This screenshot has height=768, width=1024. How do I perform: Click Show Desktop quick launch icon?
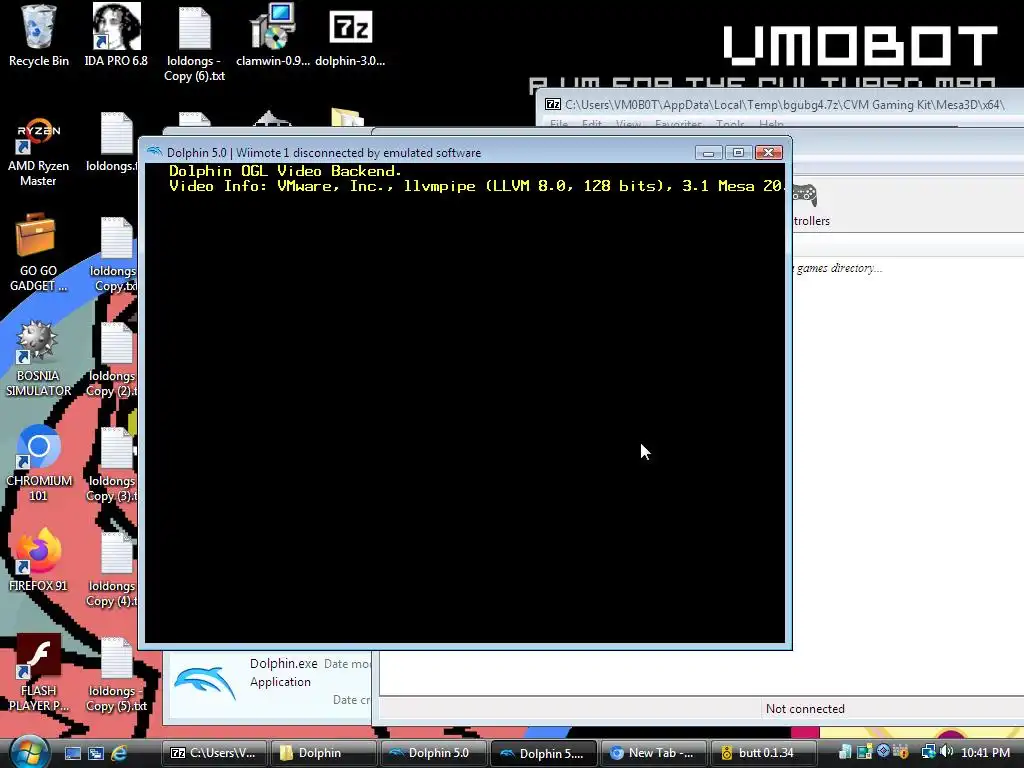pos(72,753)
